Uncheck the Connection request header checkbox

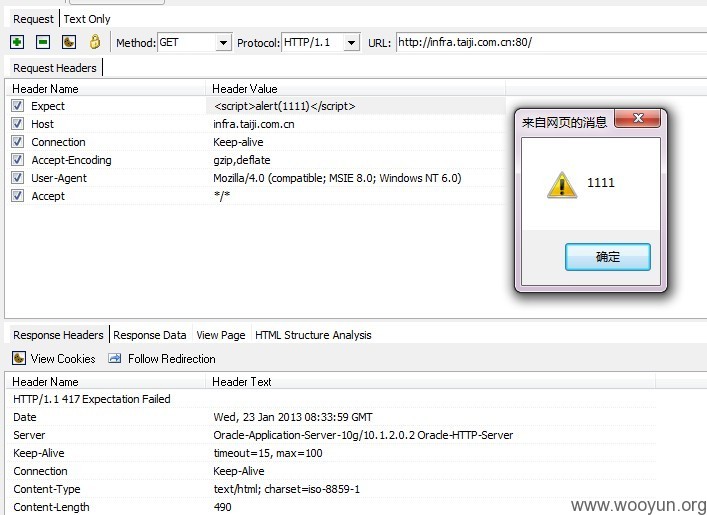tap(17, 142)
